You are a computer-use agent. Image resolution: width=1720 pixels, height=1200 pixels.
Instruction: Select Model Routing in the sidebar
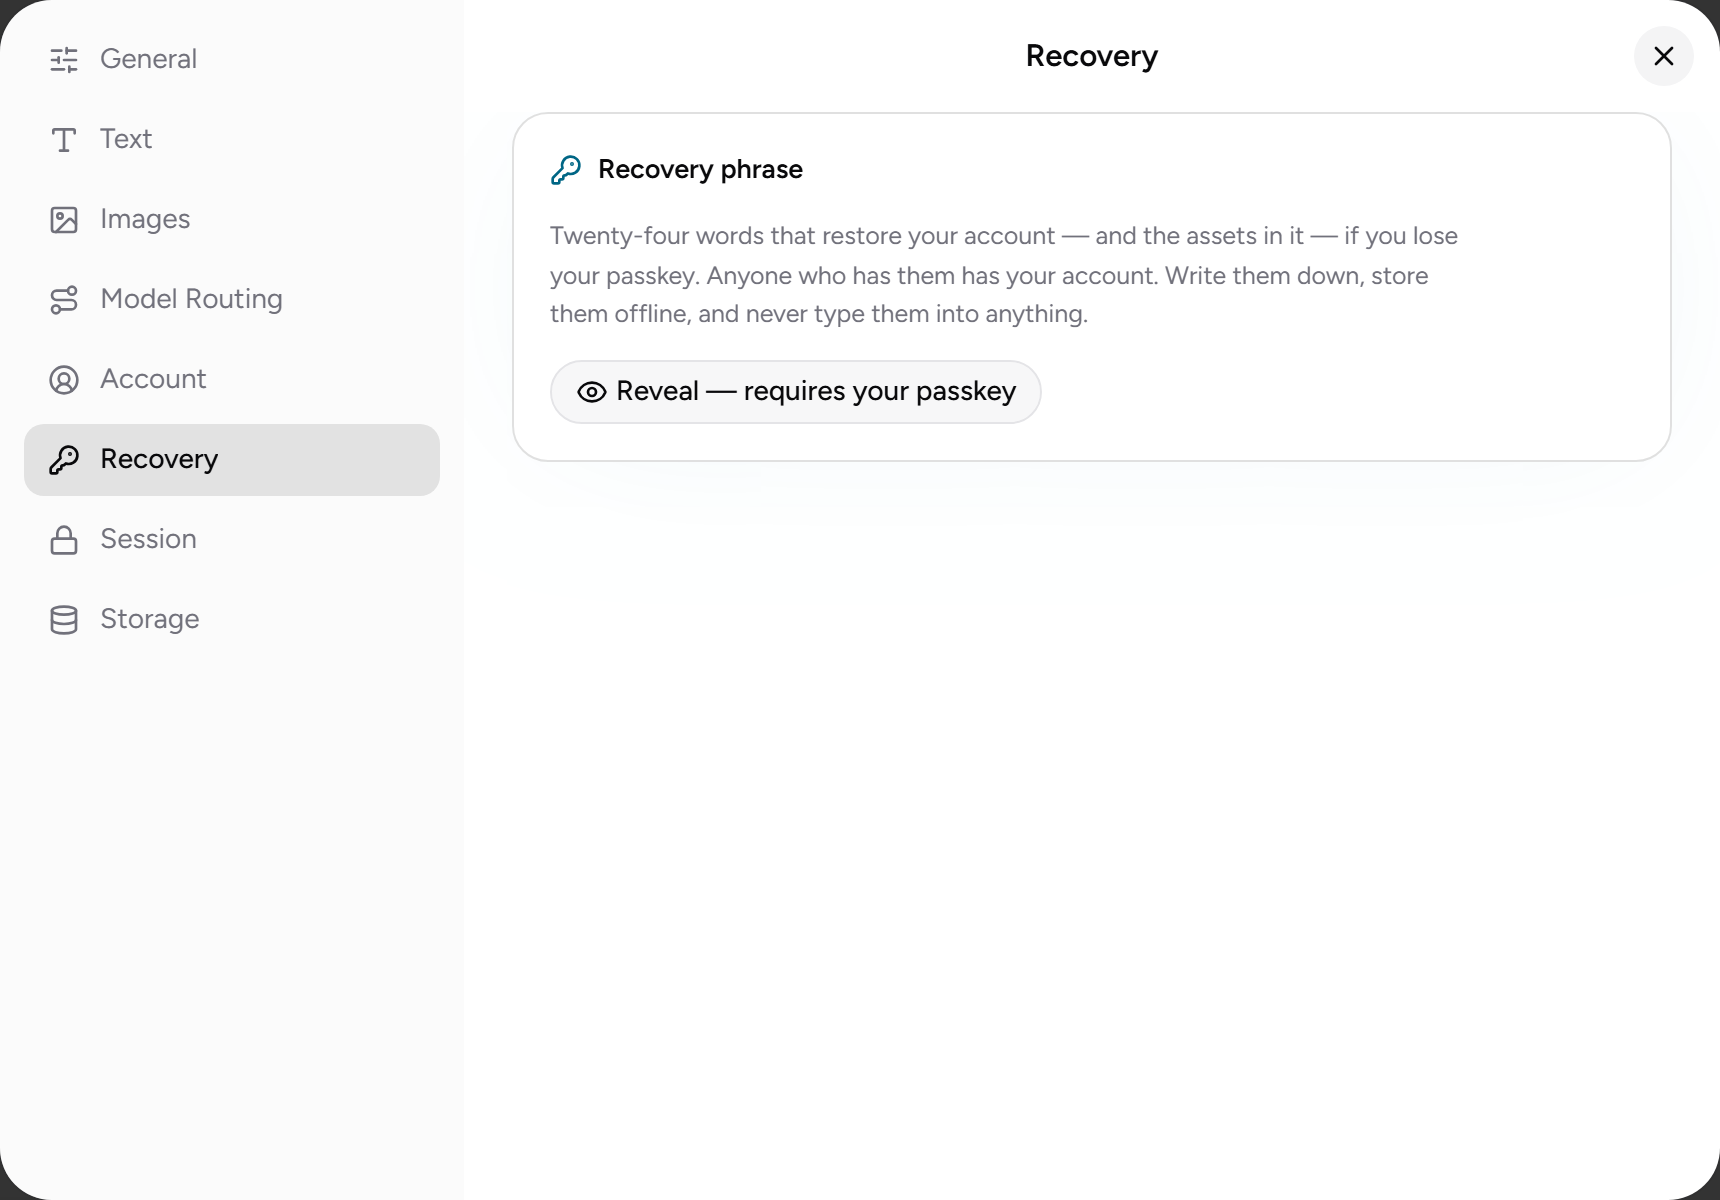click(232, 300)
